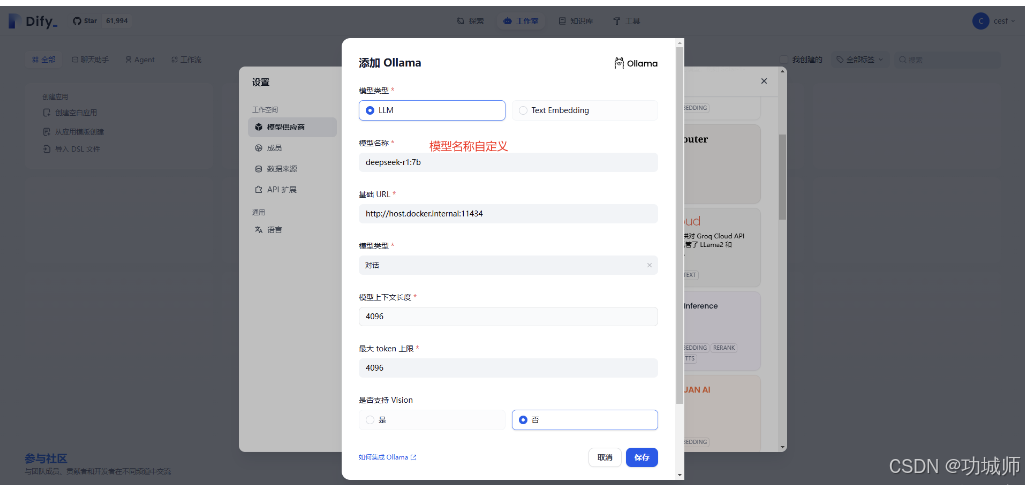
Task: Click the 工具 hammer icon
Action: pyautogui.click(x=616, y=21)
